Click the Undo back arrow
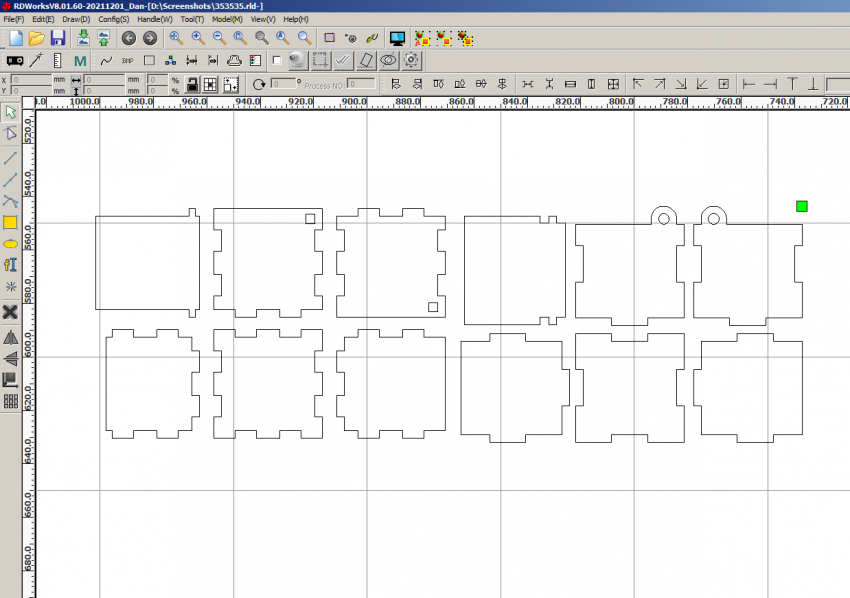Screen dimensions: 850x598 [x=128, y=38]
